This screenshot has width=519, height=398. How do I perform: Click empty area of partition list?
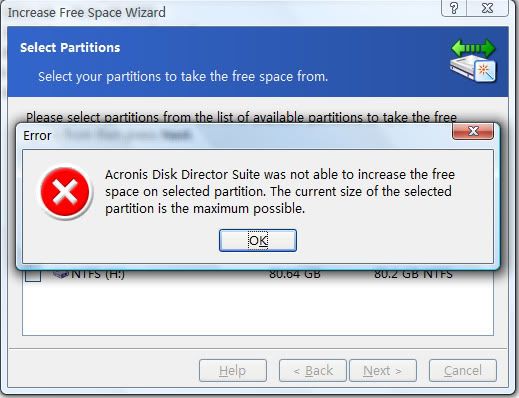point(258,308)
